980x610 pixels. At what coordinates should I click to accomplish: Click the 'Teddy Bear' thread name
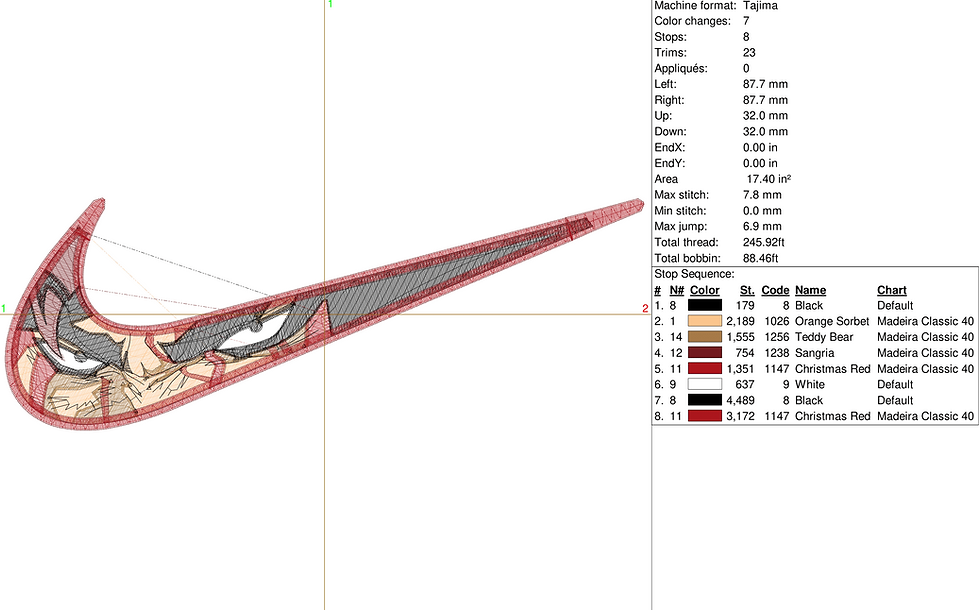click(x=823, y=337)
